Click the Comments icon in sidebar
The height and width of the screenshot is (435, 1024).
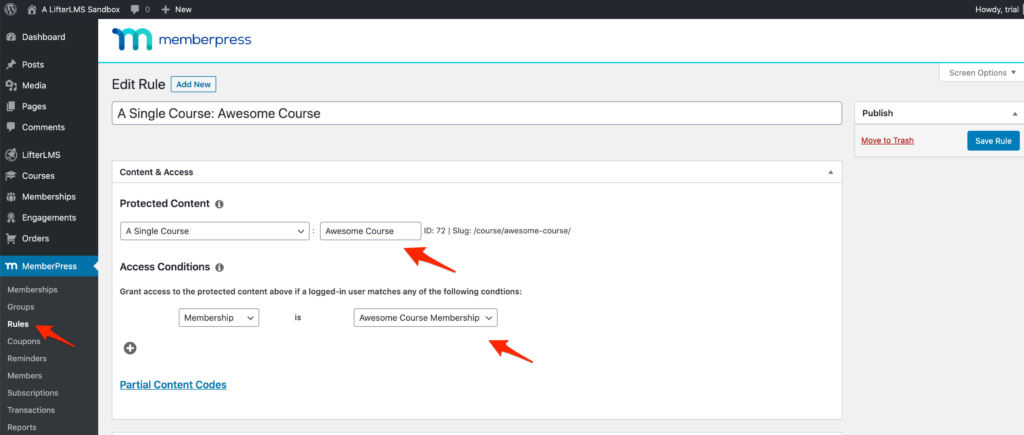[x=10, y=127]
